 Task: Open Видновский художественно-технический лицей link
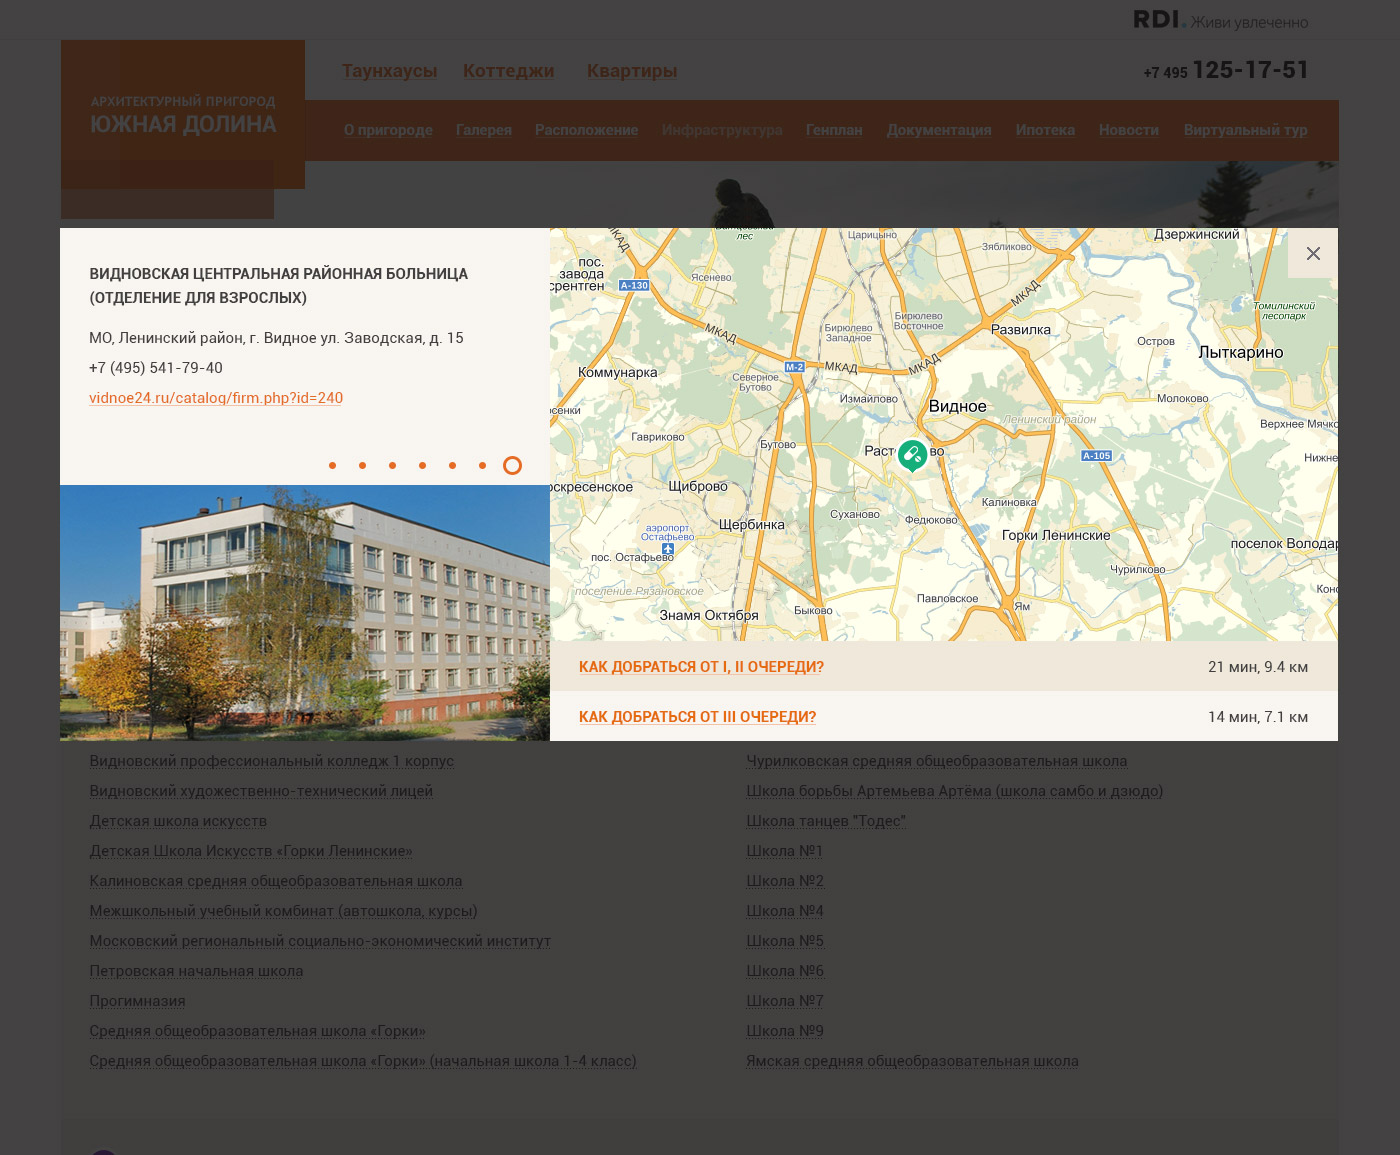pyautogui.click(x=261, y=791)
